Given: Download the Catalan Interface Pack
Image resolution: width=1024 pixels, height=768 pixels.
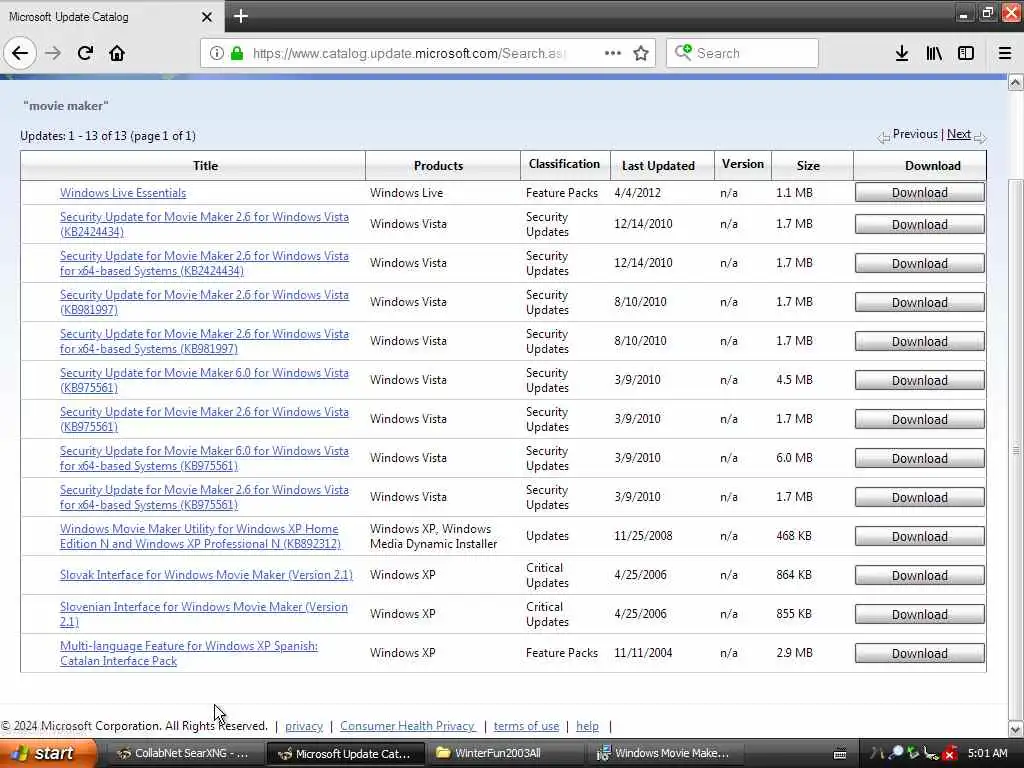Looking at the screenshot, I should coord(920,654).
